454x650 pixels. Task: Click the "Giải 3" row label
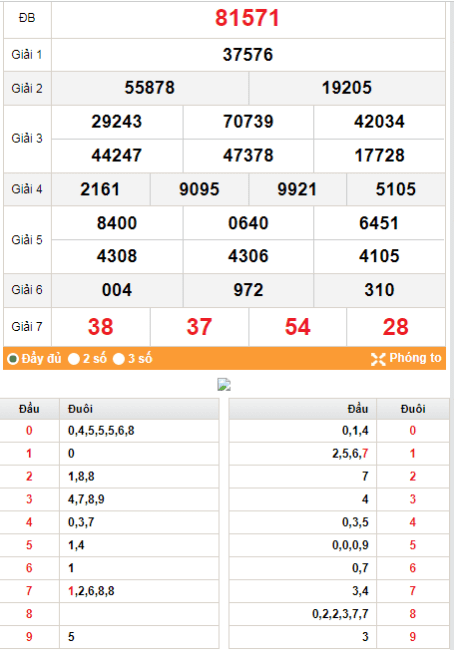click(27, 138)
